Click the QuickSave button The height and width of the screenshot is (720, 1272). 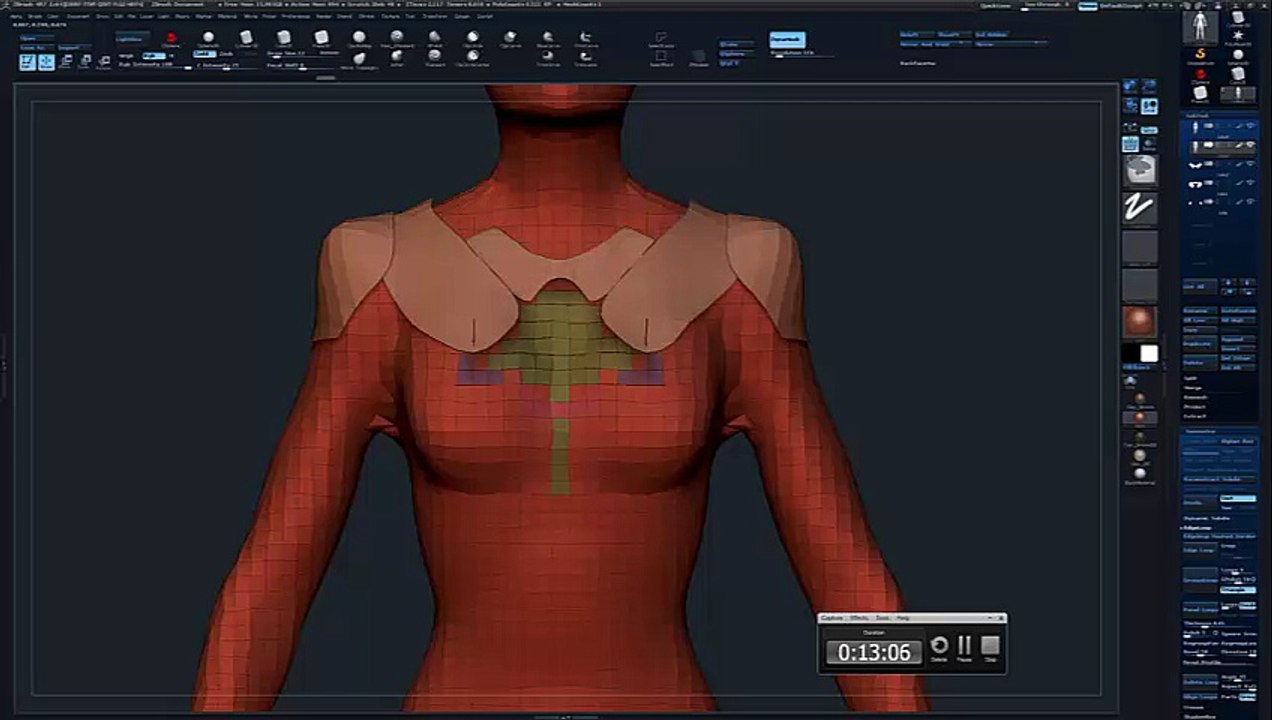click(x=995, y=4)
